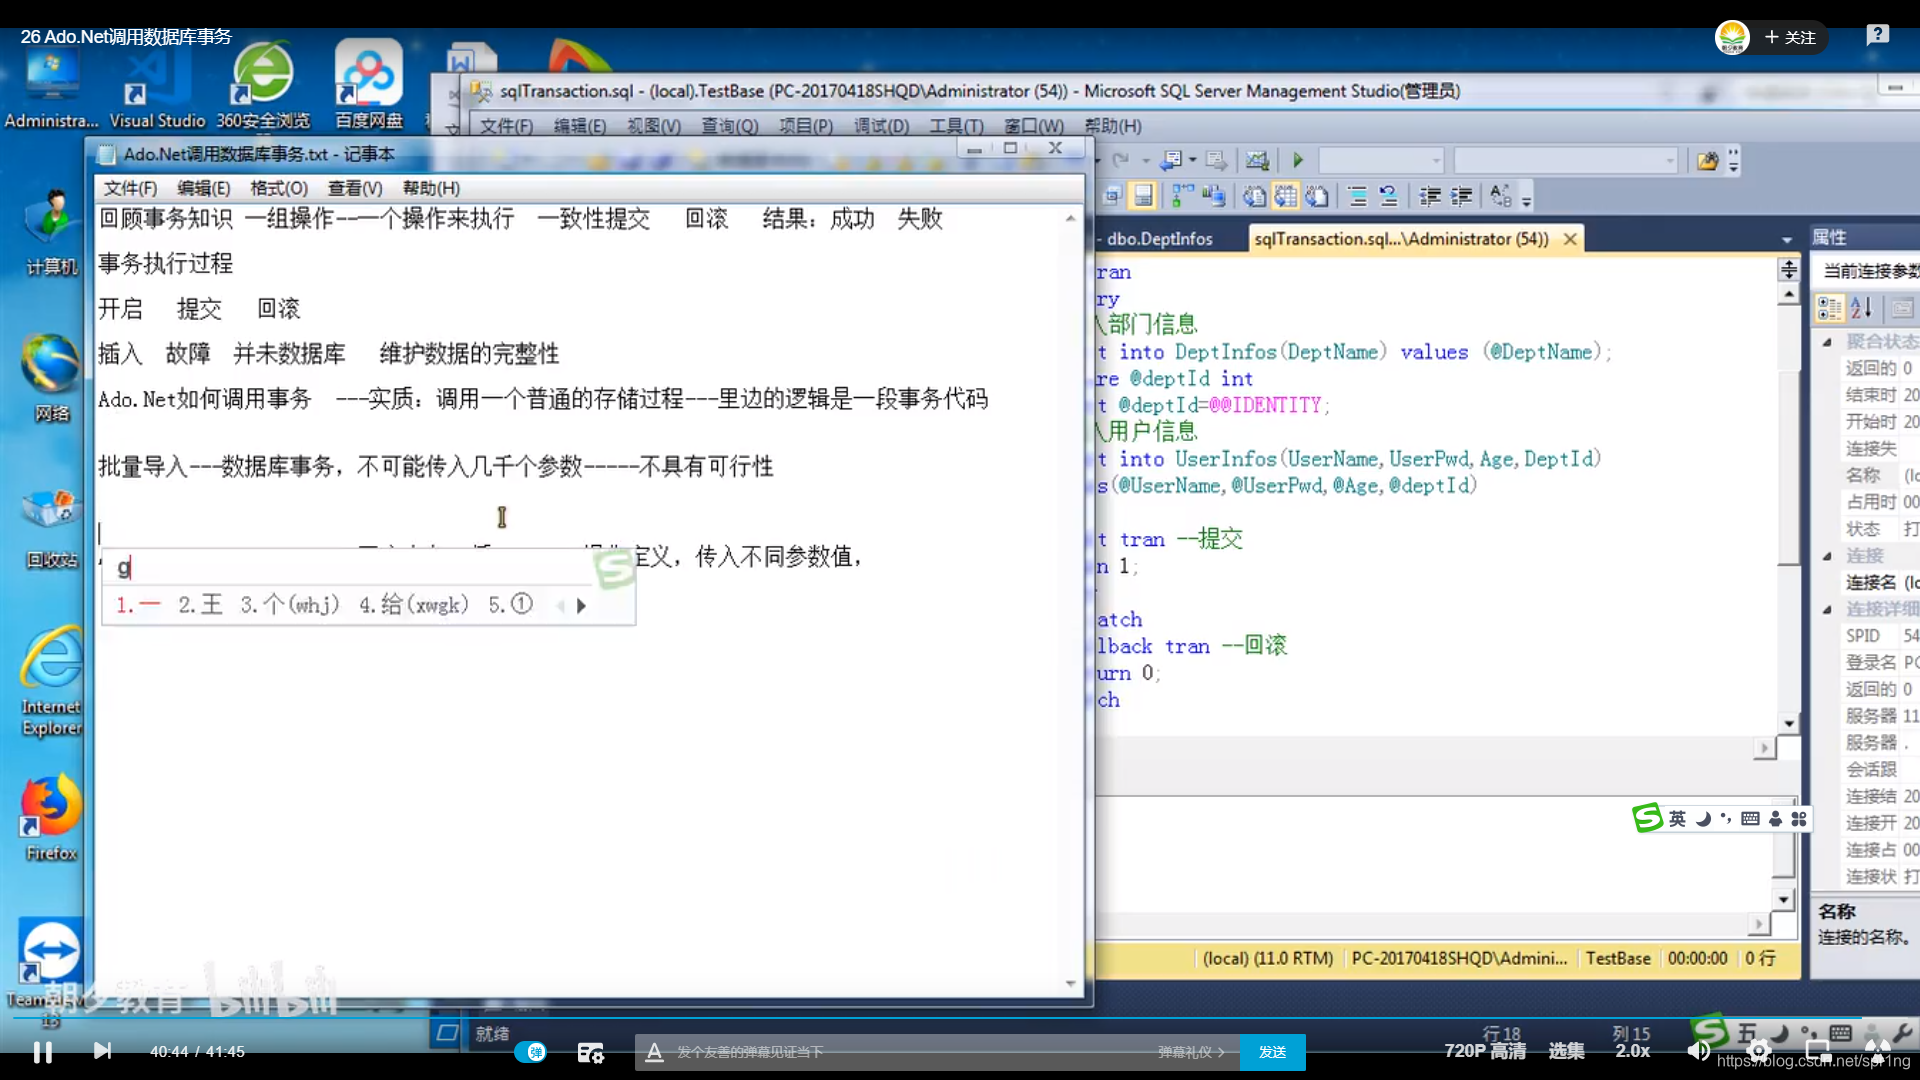Open Notepad 编辑(E) menu

(x=203, y=188)
